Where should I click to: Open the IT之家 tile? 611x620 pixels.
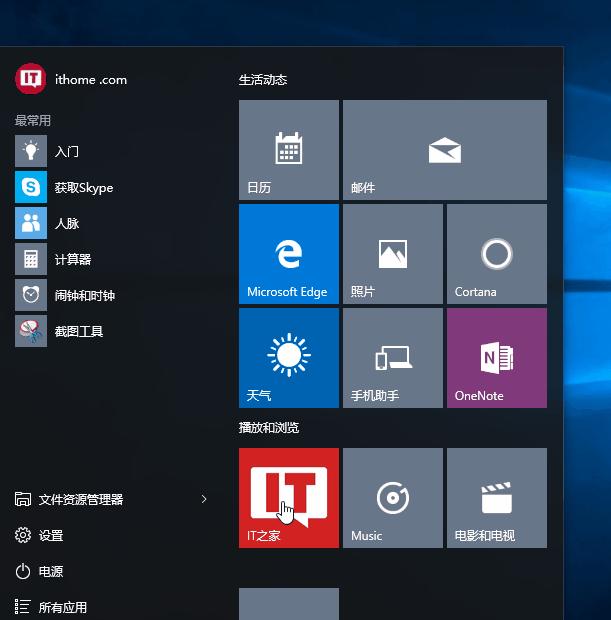289,498
